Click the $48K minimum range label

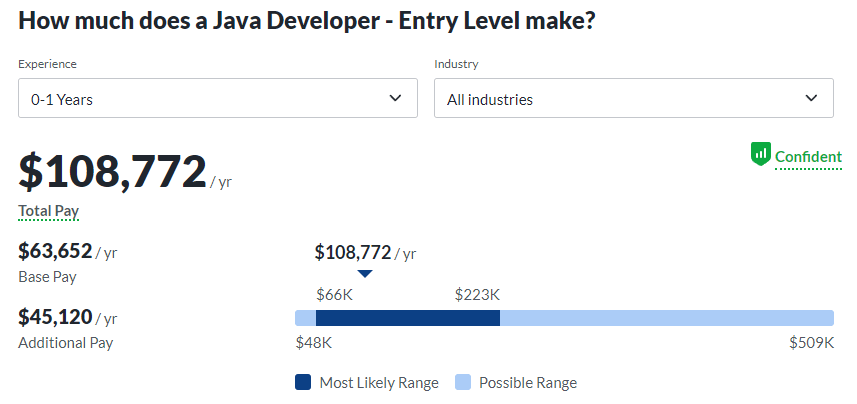[313, 343]
